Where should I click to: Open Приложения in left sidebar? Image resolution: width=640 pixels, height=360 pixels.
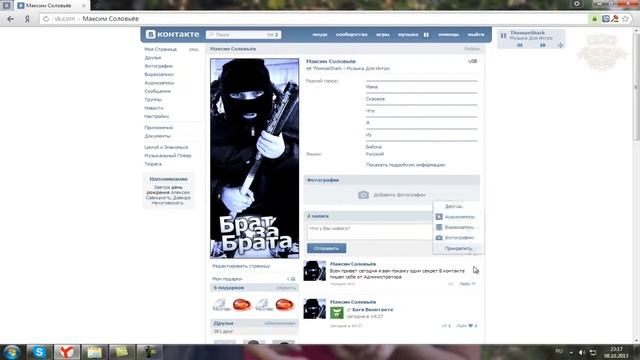point(158,127)
